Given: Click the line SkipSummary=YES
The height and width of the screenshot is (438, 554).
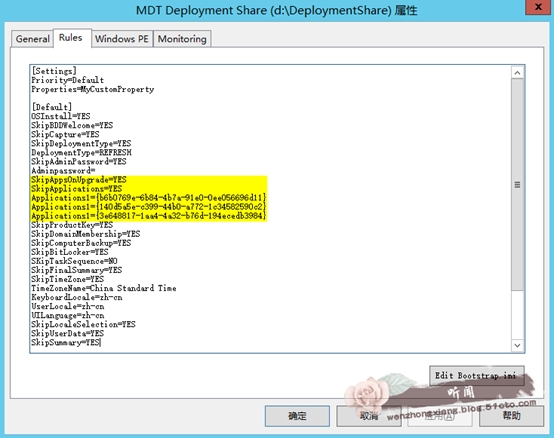Looking at the screenshot, I should 66,342.
